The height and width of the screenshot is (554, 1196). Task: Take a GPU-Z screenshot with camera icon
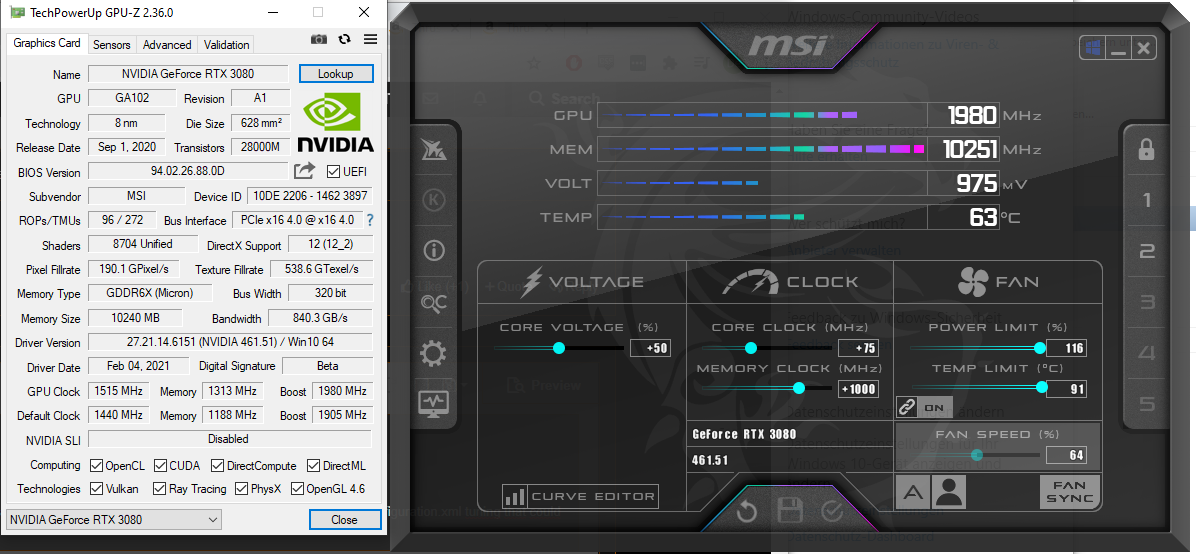click(319, 40)
